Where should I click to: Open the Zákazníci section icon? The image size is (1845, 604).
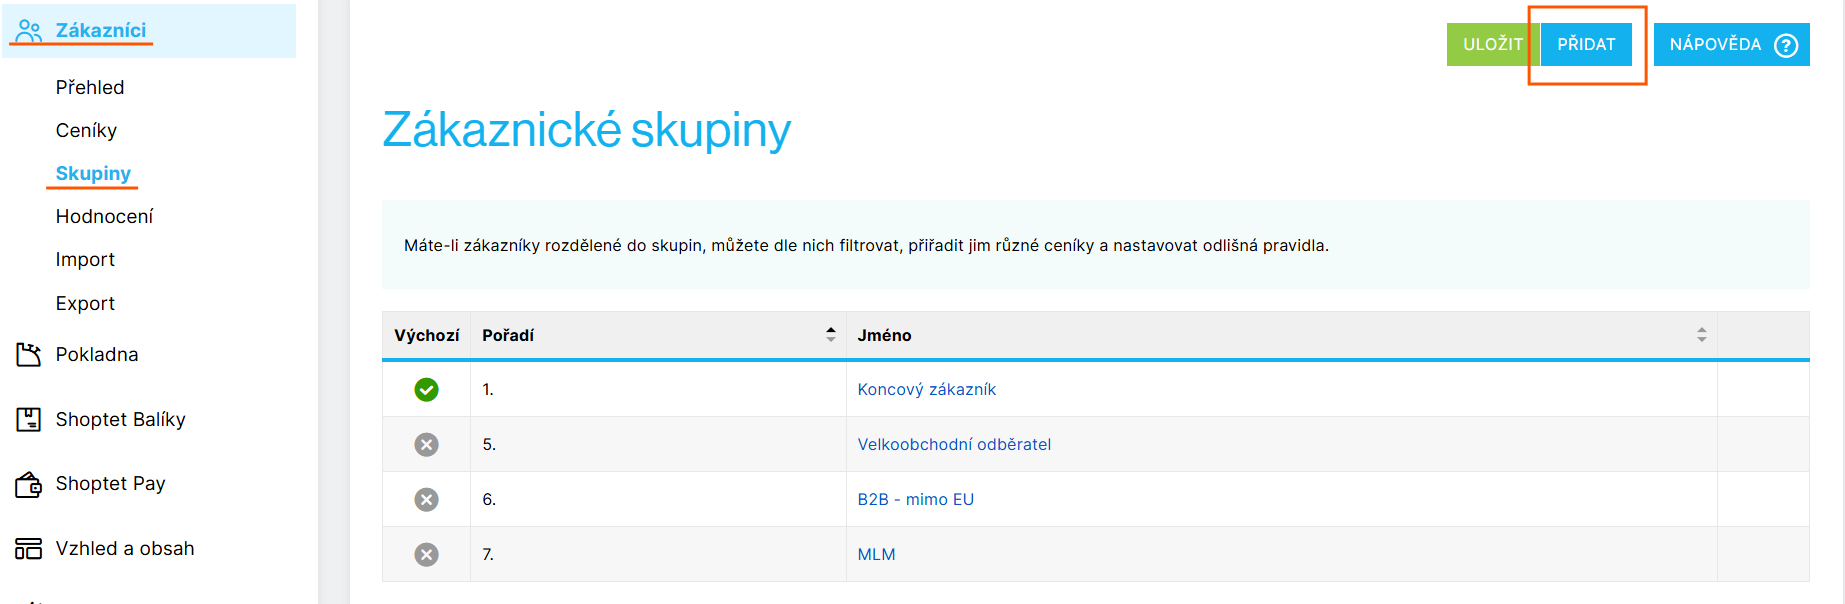click(29, 31)
